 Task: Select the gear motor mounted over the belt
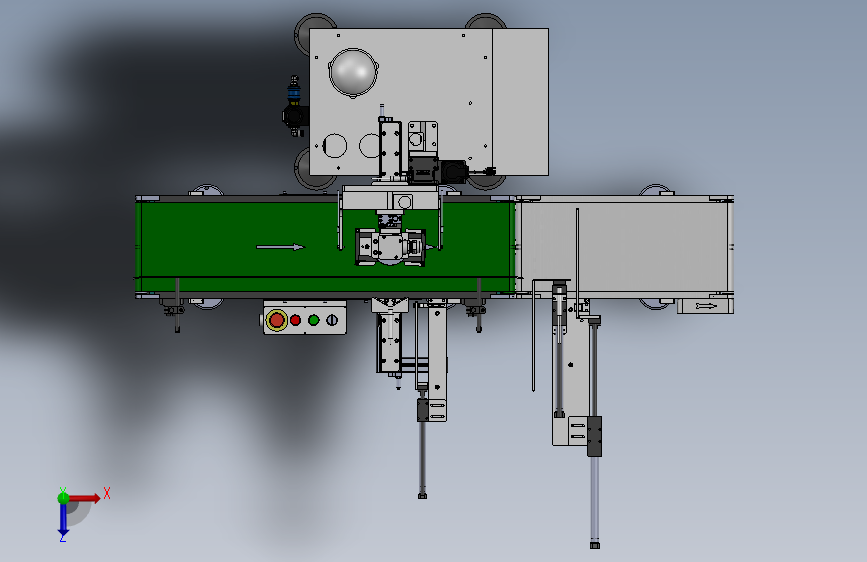coord(391,247)
